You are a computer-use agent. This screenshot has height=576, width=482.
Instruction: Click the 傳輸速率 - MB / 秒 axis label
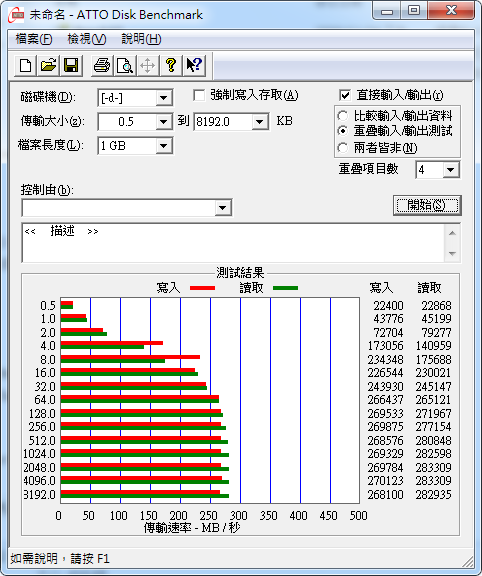click(192, 528)
